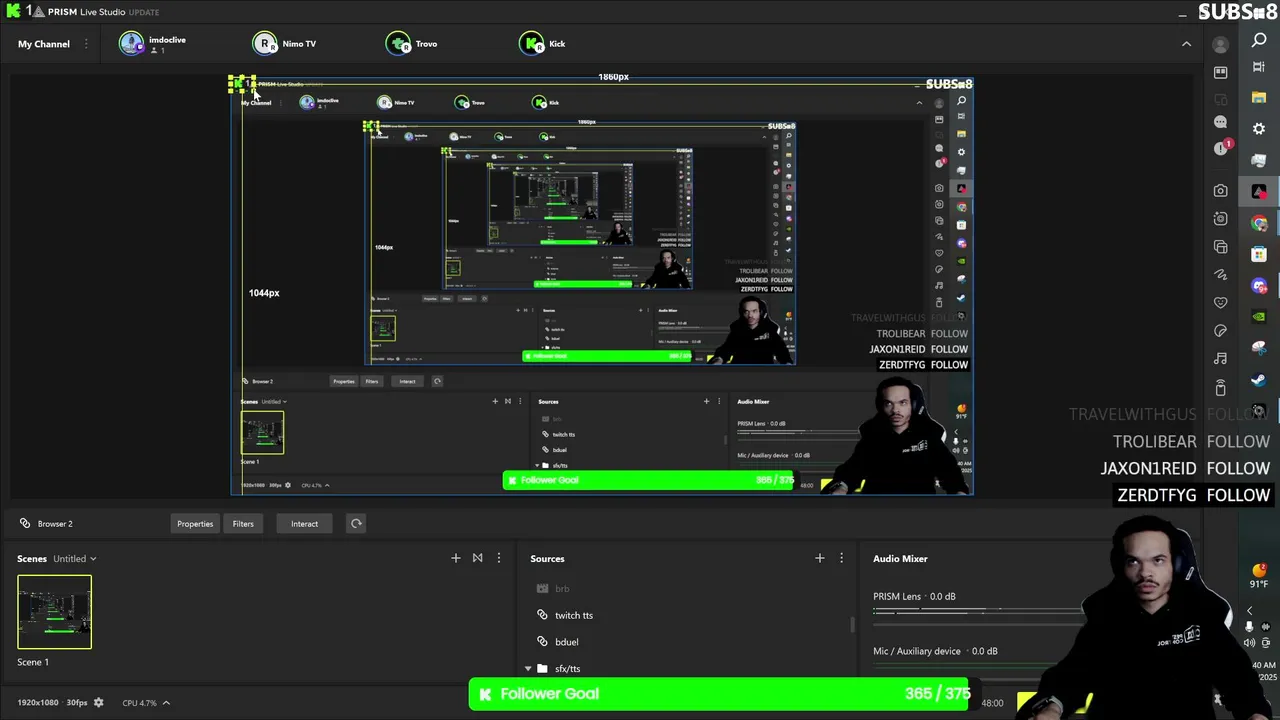Open Scenes panel three-dot menu
The height and width of the screenshot is (720, 1280).
point(499,558)
